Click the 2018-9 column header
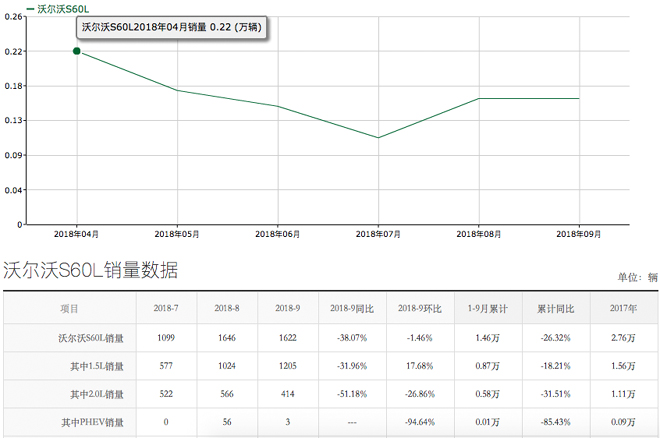The image size is (660, 438). 287,308
